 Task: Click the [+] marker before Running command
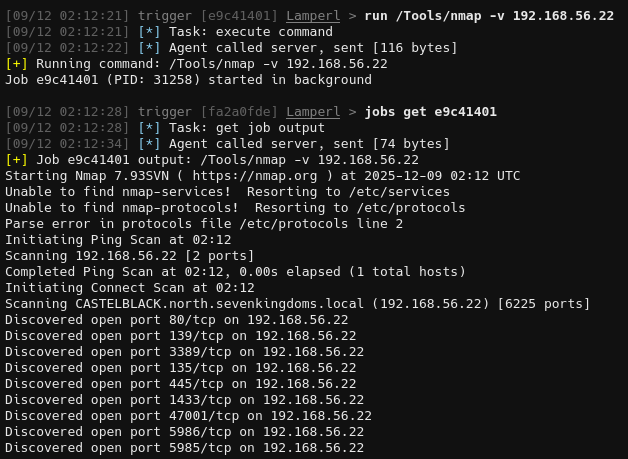pyautogui.click(x=16, y=64)
